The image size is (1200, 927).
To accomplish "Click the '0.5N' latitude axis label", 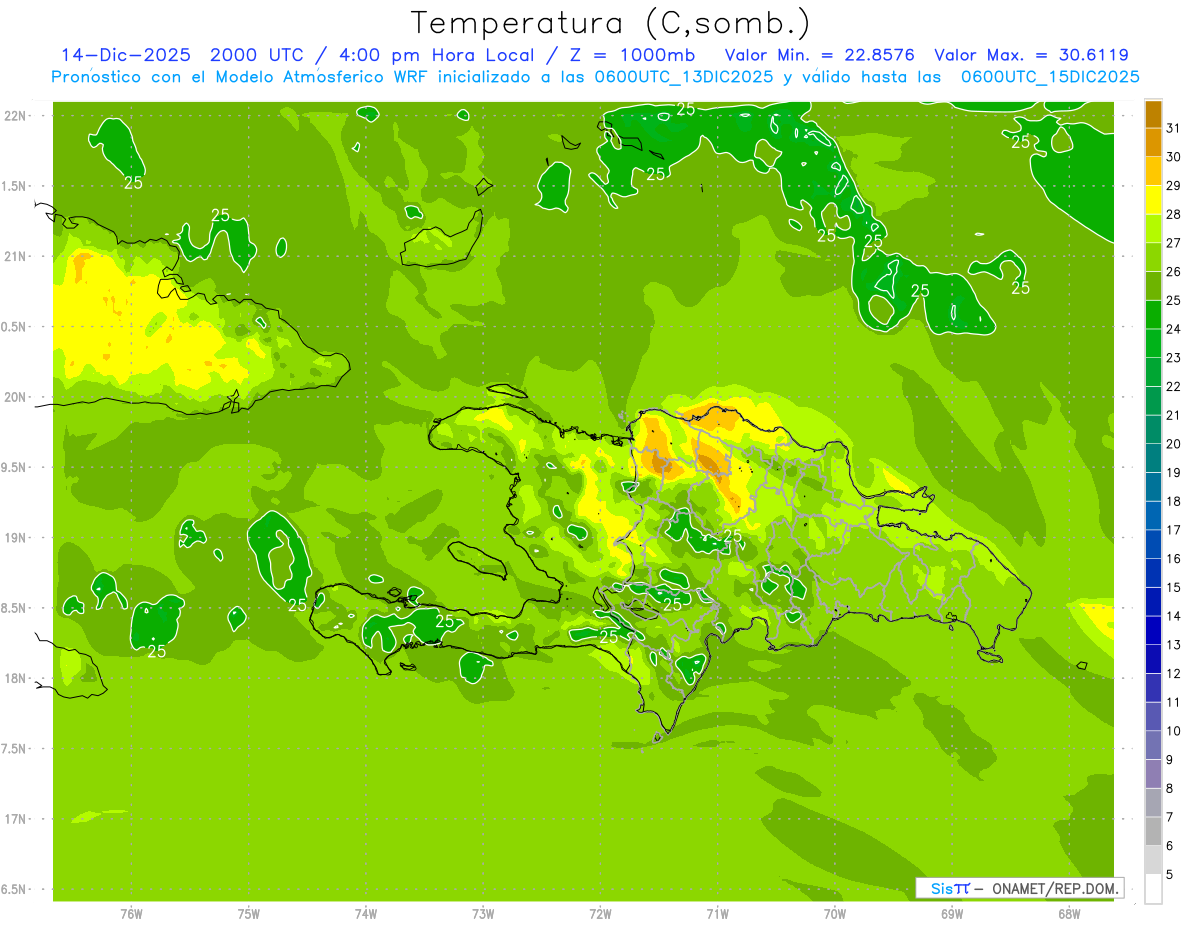I will click(15, 327).
